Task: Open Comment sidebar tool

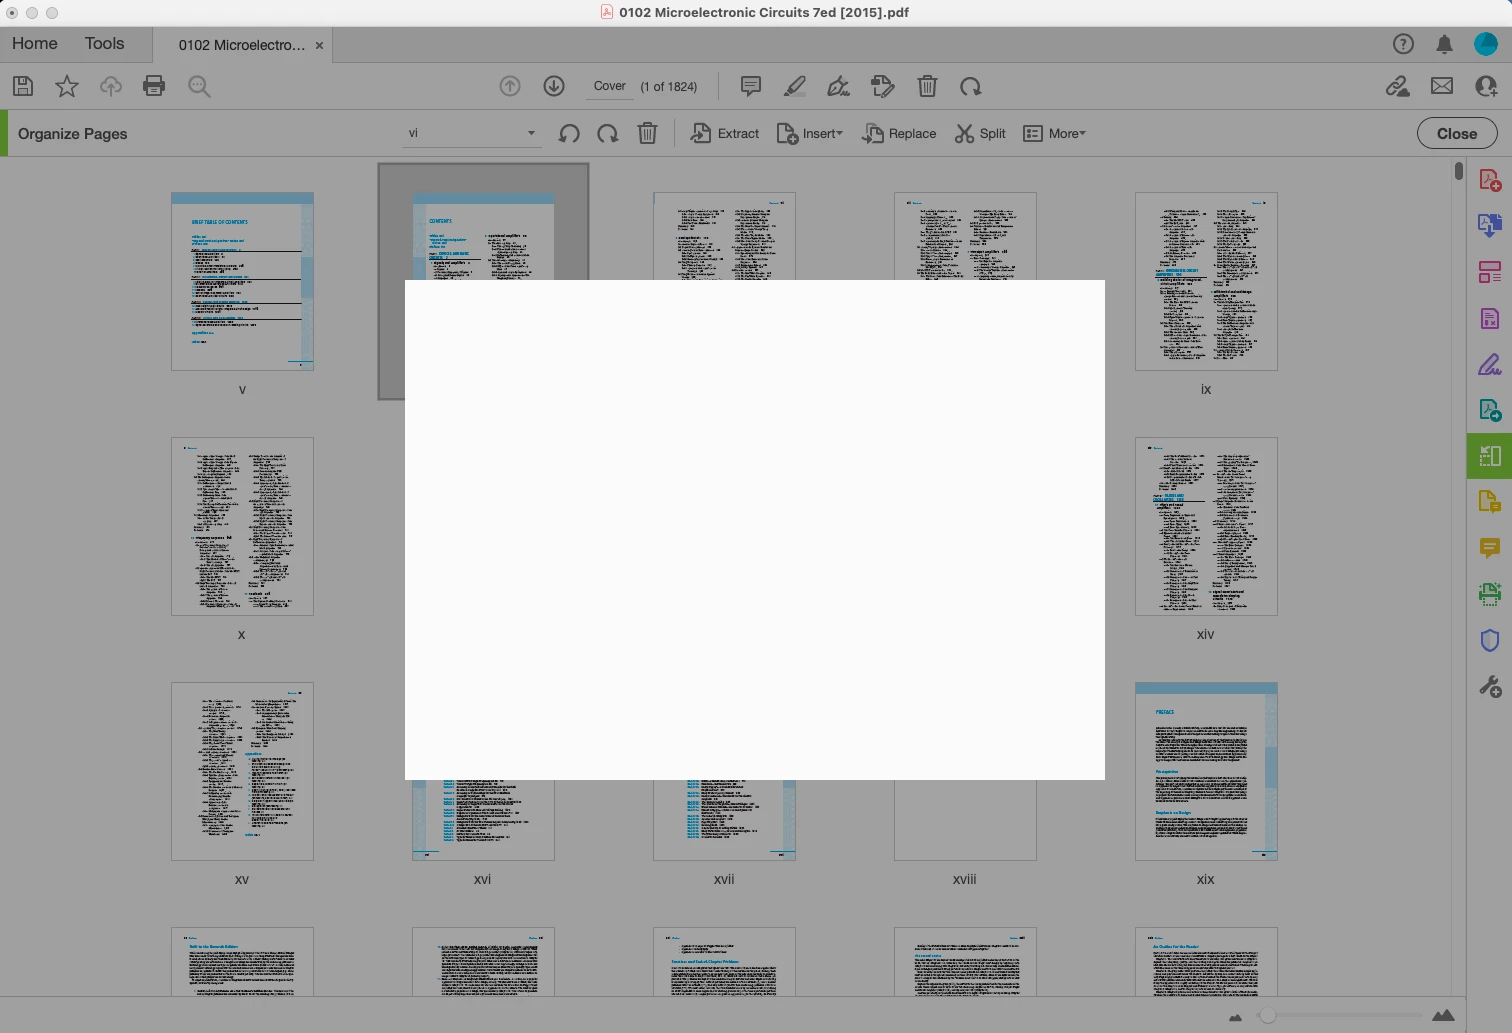Action: click(x=1490, y=548)
